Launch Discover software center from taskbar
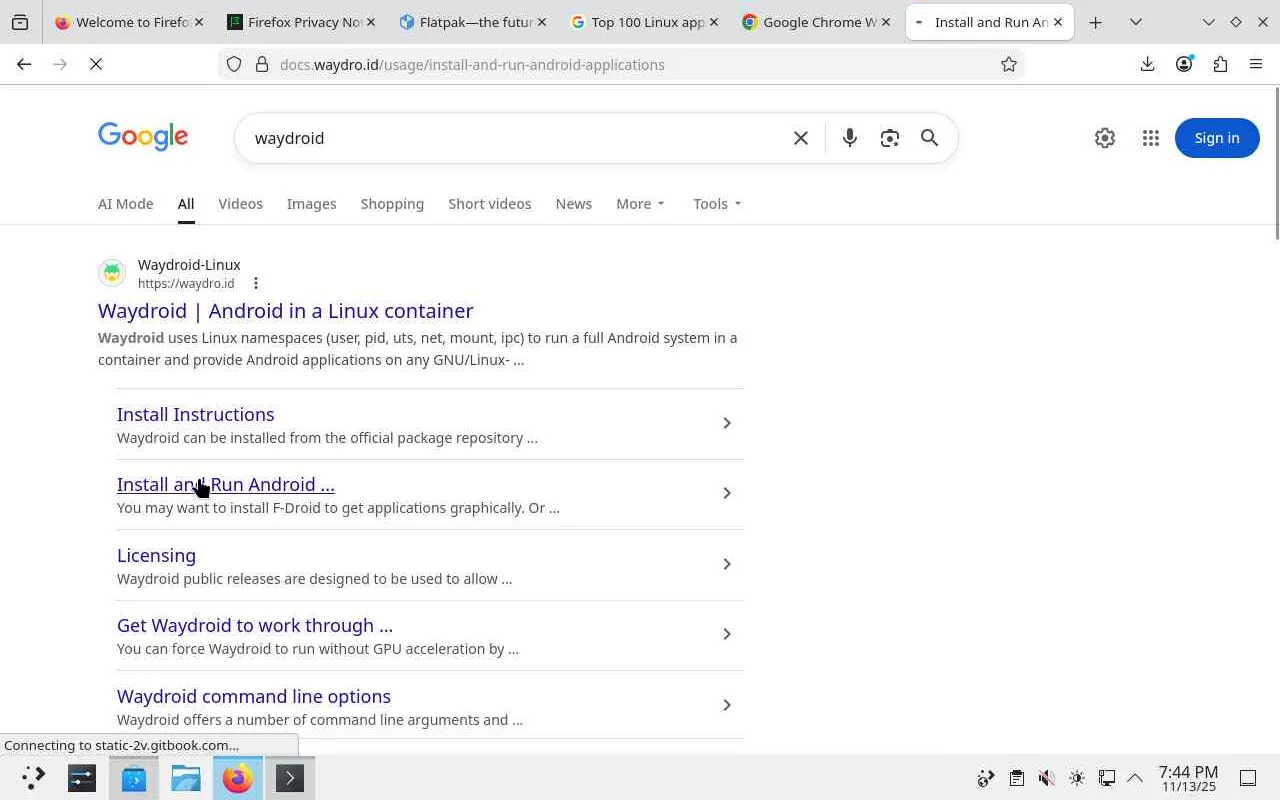Viewport: 1280px width, 800px height. [134, 778]
